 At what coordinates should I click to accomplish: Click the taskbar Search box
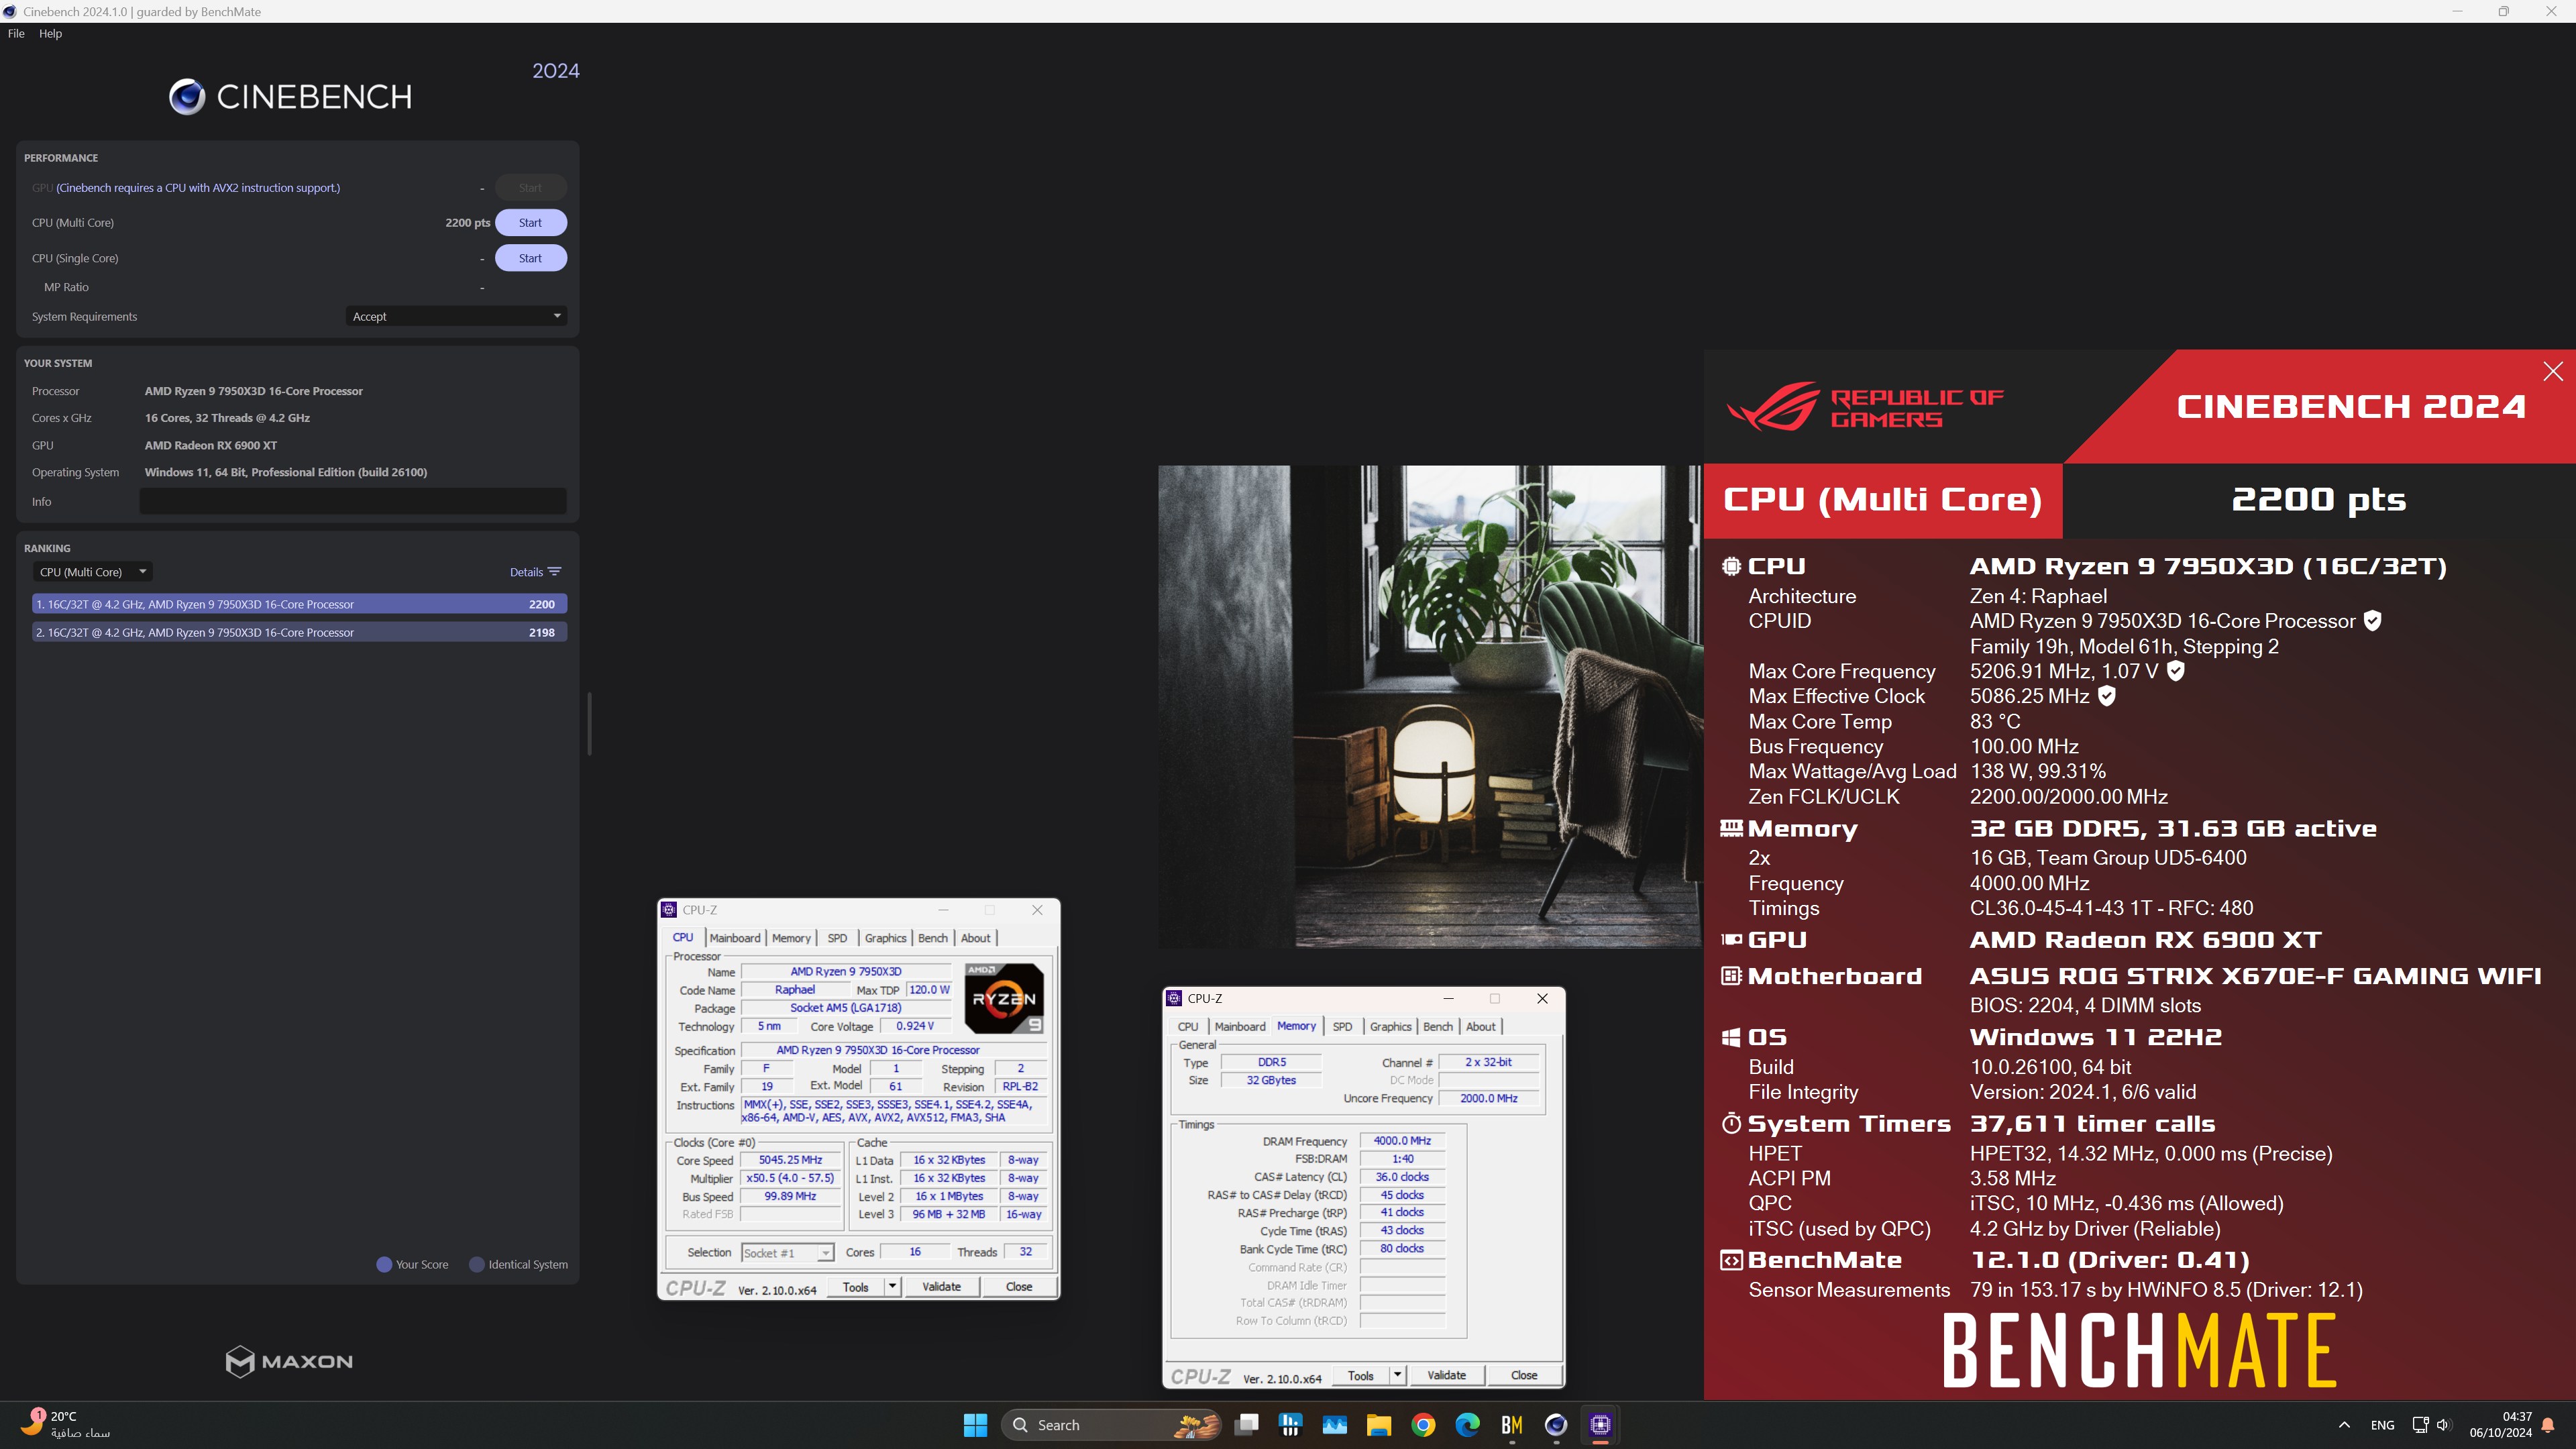pyautogui.click(x=1111, y=1425)
